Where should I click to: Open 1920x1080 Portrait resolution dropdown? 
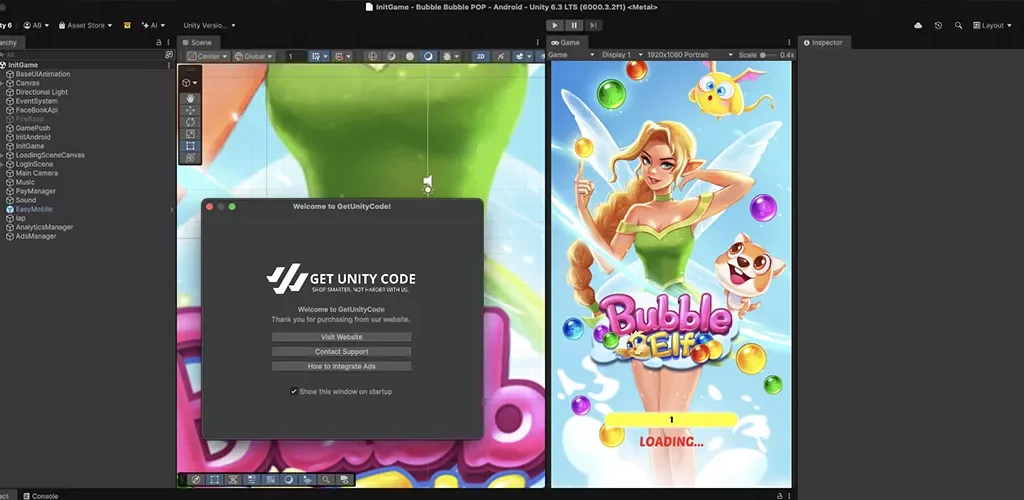click(x=690, y=55)
